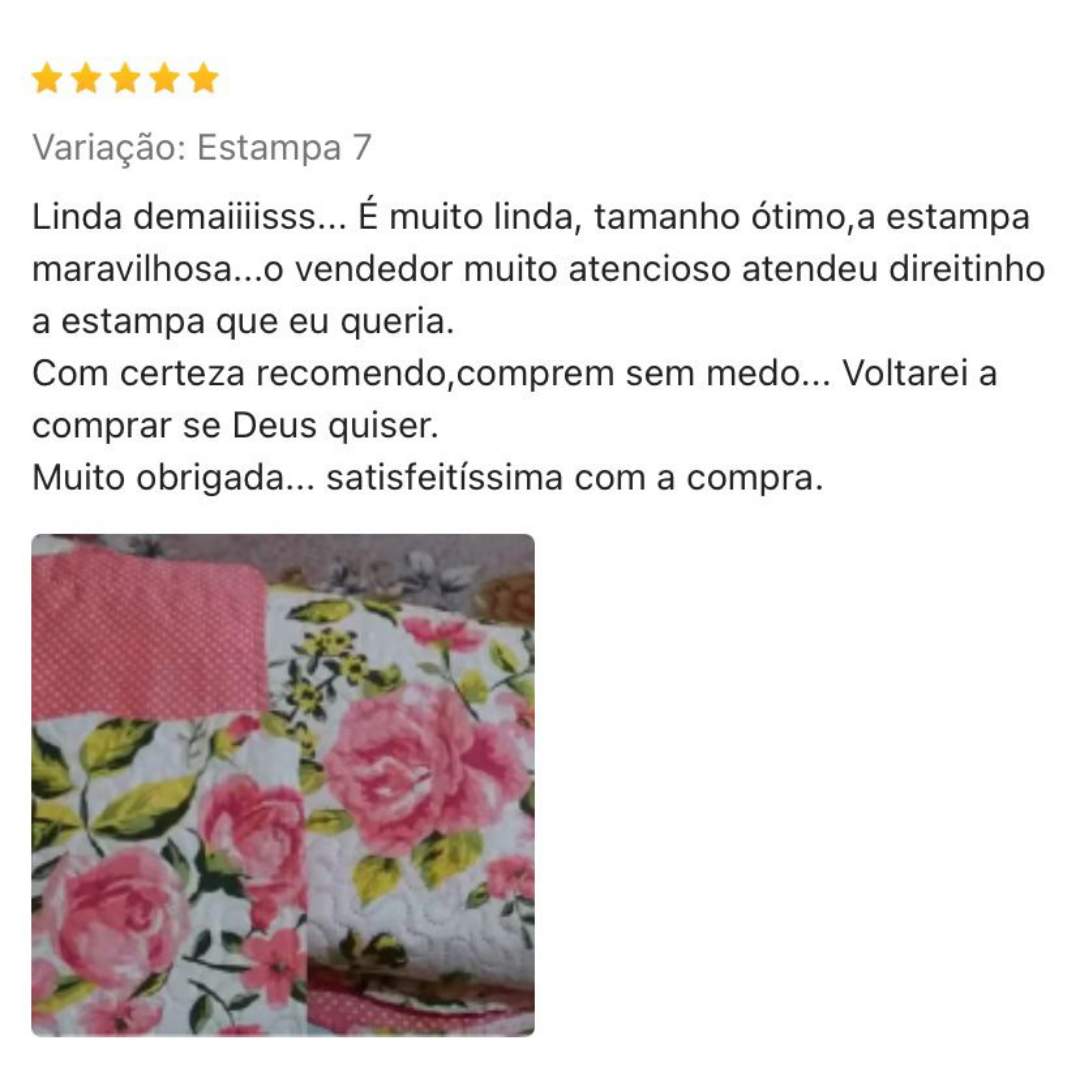Click the word 'vendedor' in the review
Image resolution: width=1080 pixels, height=1080 pixels.
tap(374, 269)
